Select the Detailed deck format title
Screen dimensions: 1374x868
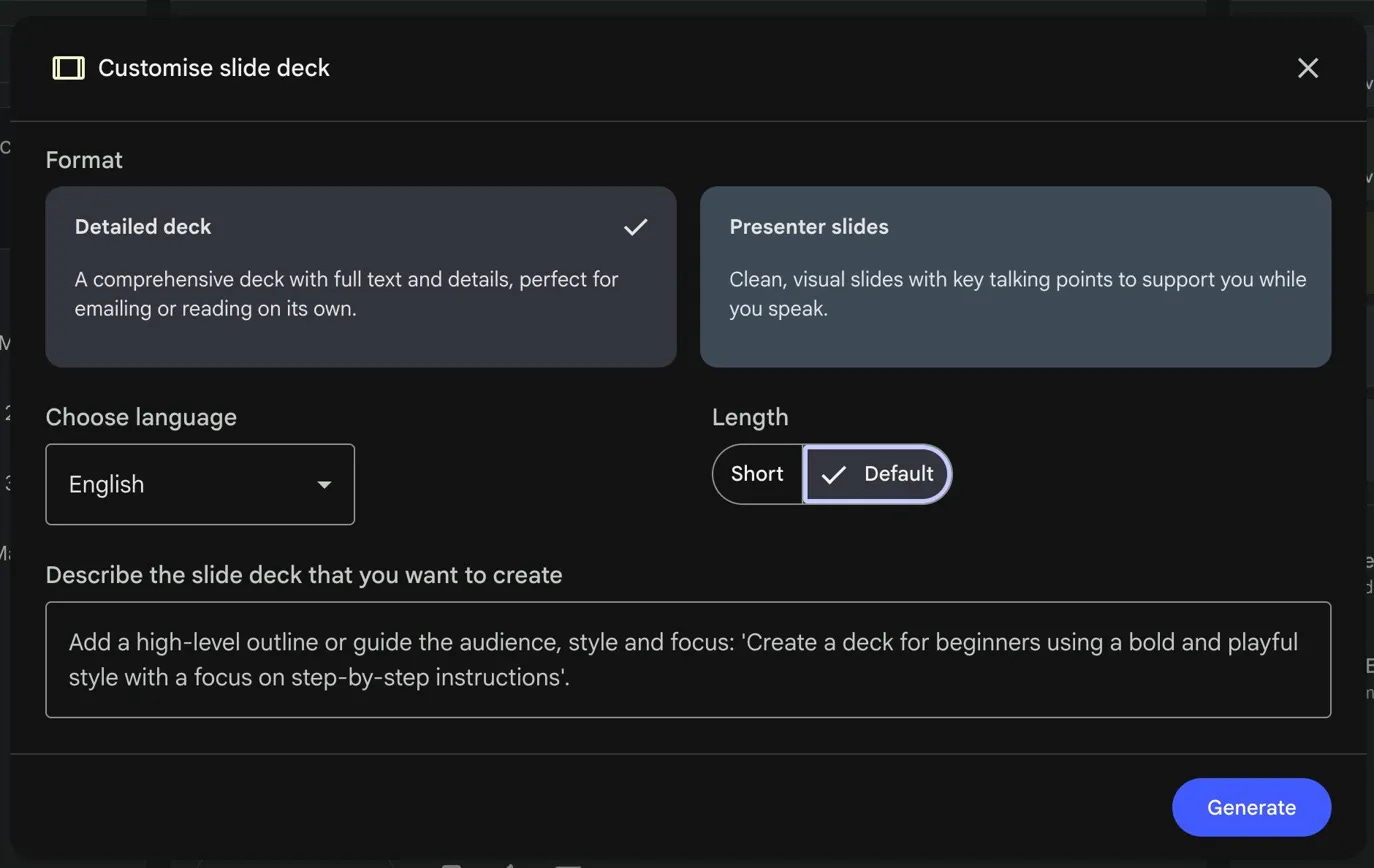(143, 227)
